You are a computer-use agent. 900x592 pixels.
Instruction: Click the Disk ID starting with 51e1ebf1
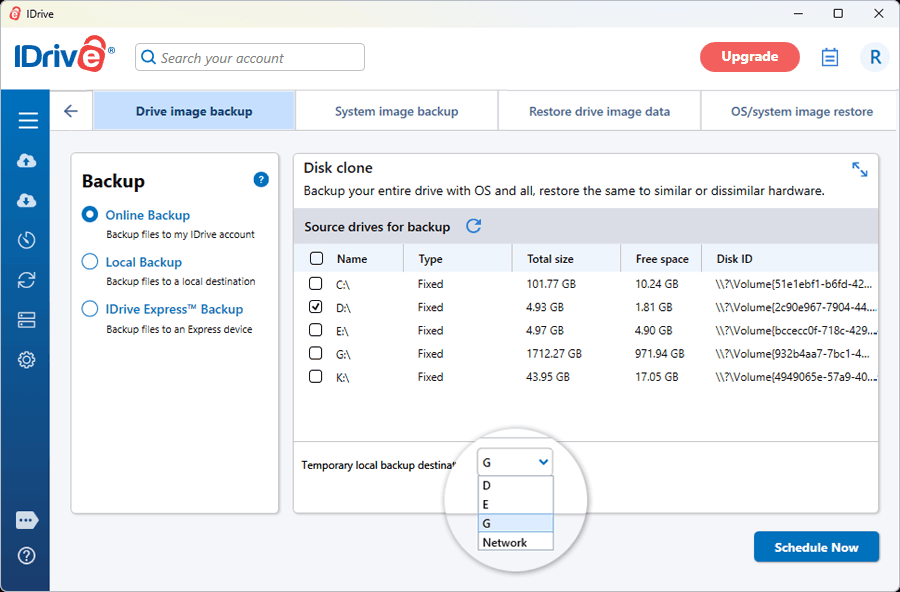pos(794,284)
